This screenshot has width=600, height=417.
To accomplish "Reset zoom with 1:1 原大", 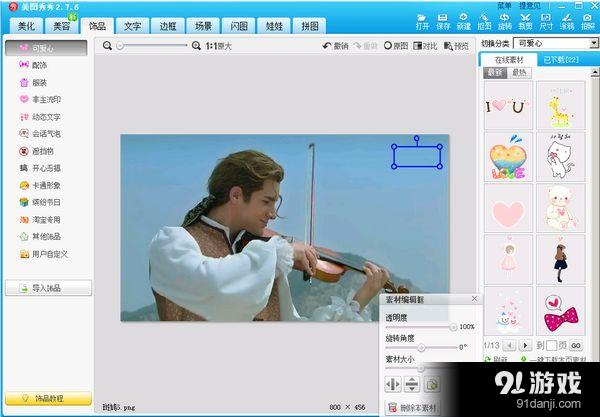I will [218, 46].
